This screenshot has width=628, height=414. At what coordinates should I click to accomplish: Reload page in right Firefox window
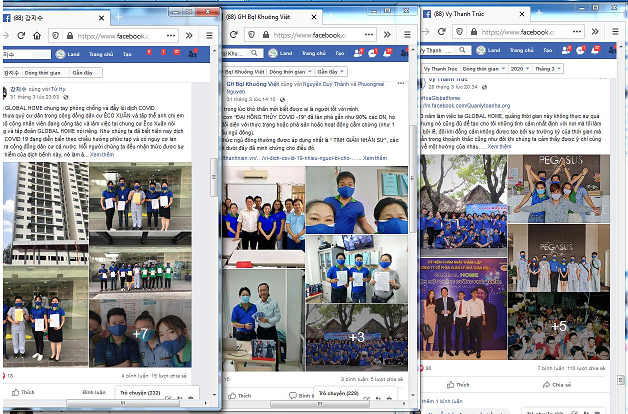click(x=441, y=31)
